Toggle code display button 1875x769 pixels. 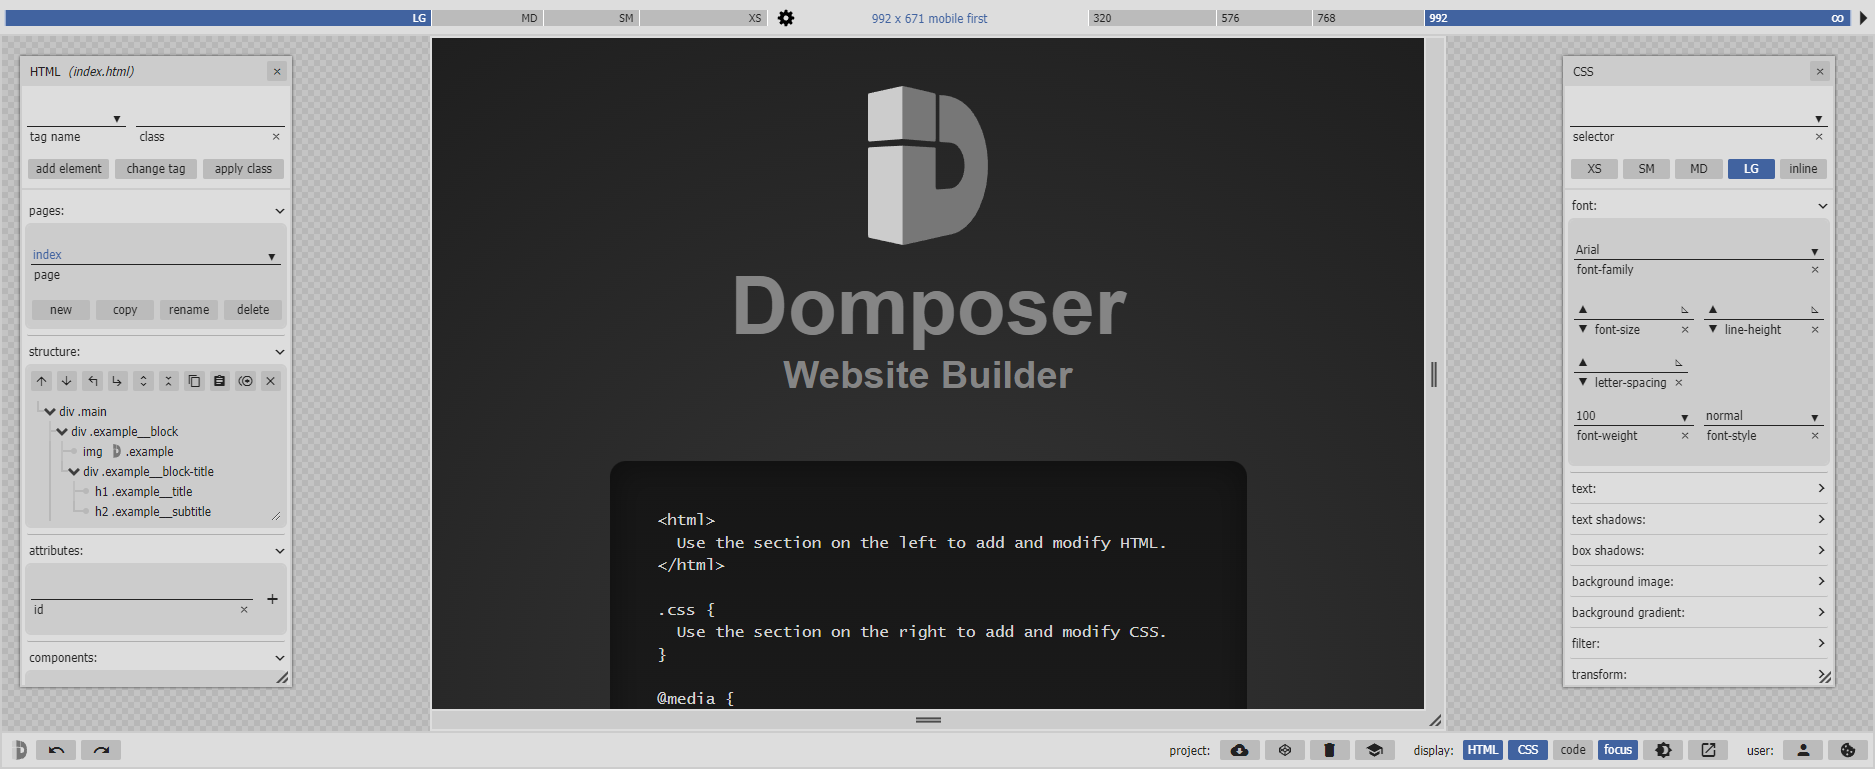[1573, 750]
